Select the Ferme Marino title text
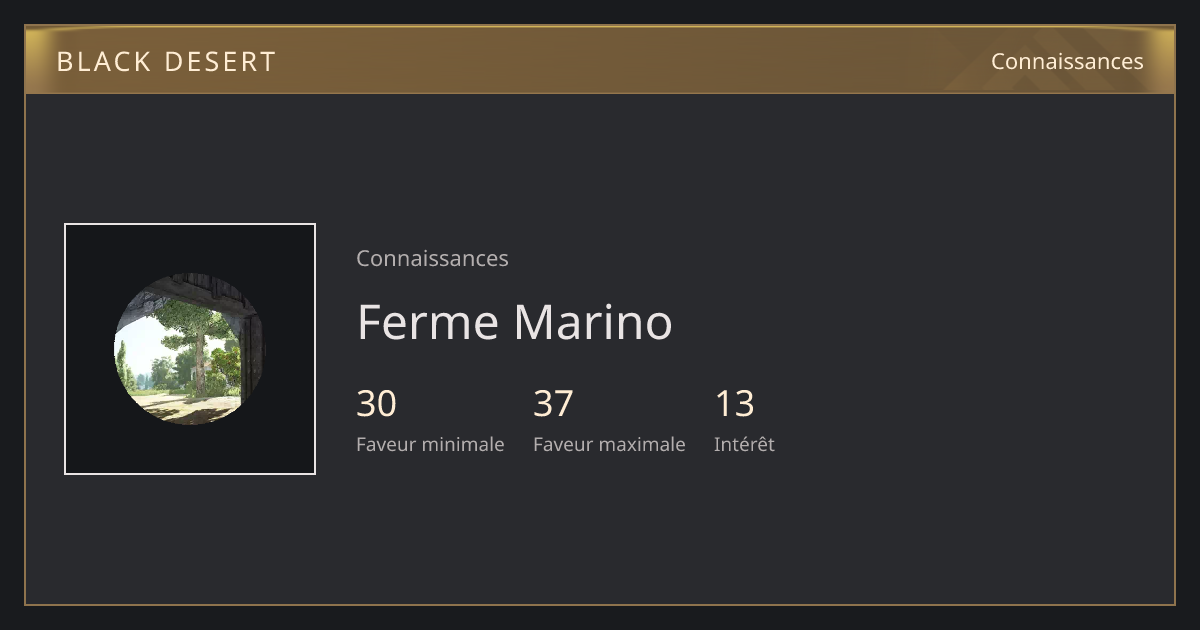 click(514, 322)
